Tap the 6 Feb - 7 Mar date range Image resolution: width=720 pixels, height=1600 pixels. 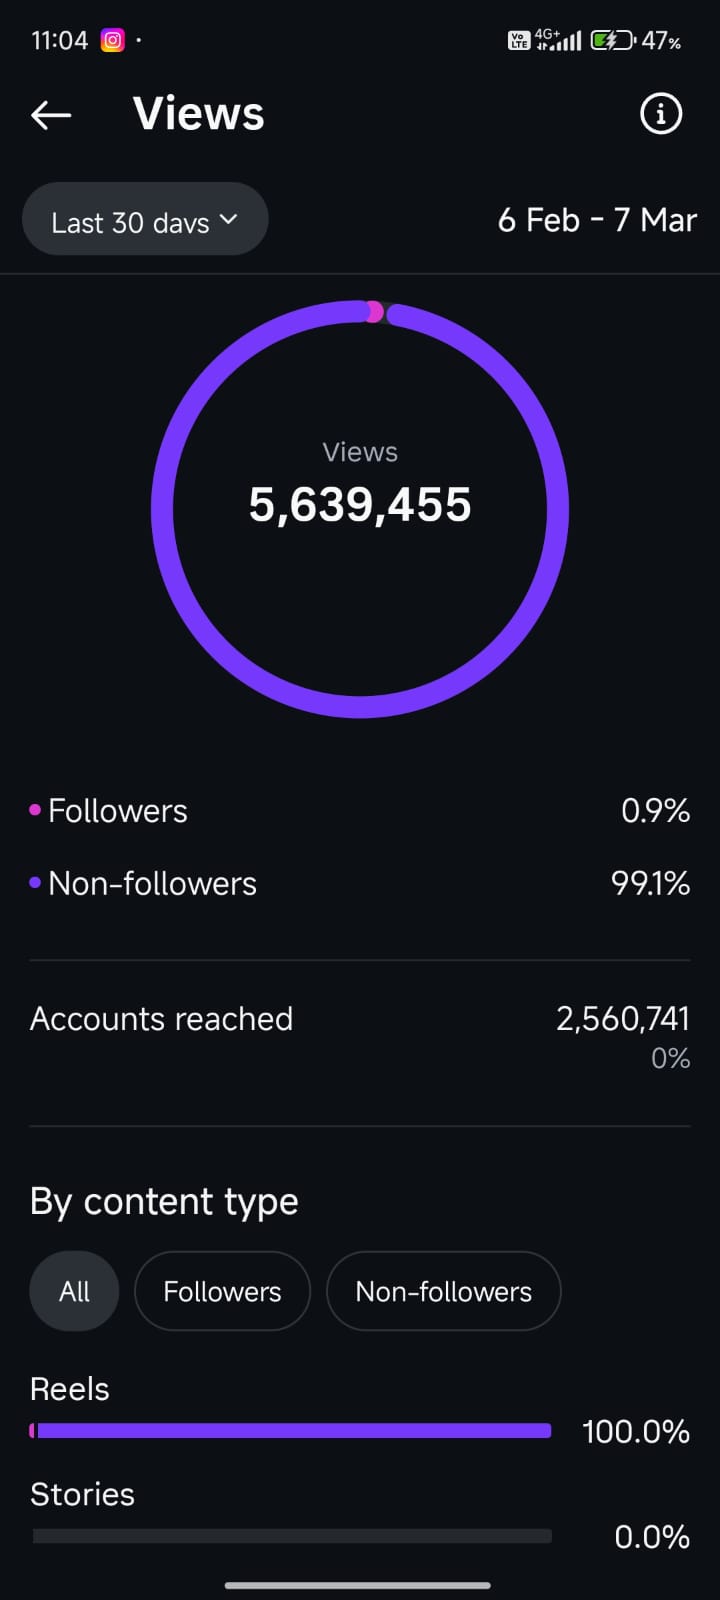pyautogui.click(x=597, y=220)
